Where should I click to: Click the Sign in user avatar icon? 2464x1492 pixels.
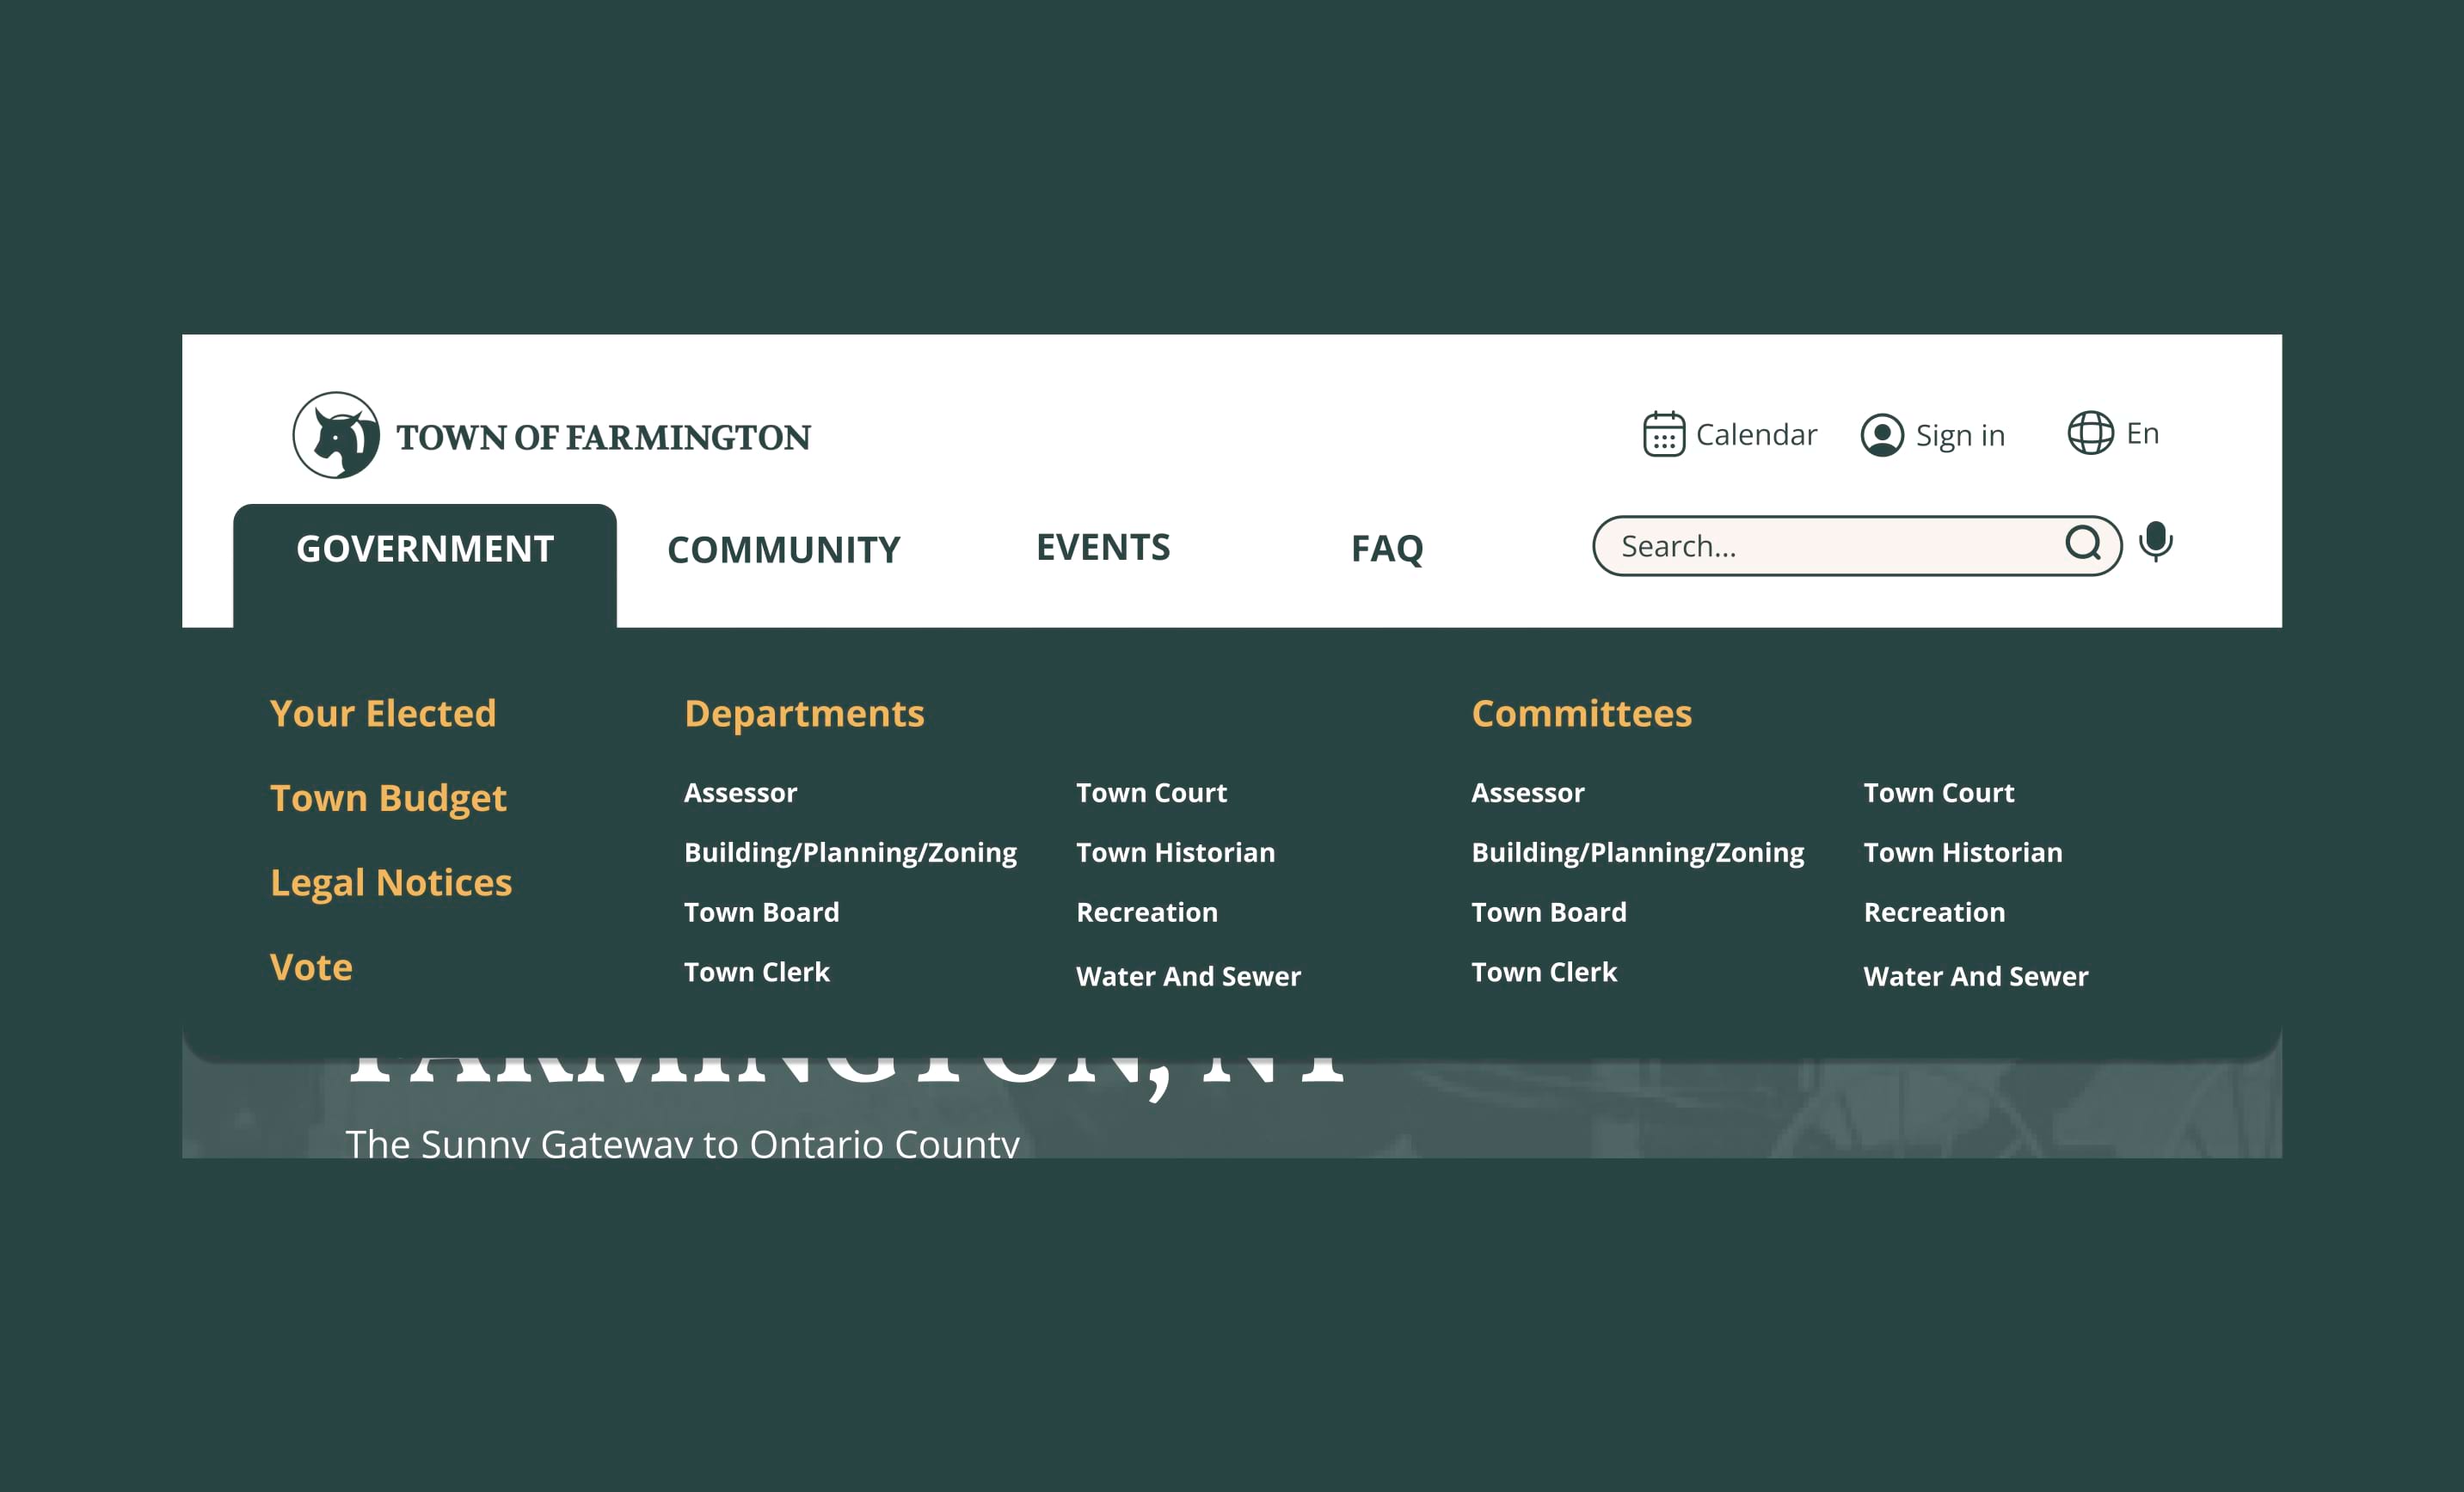click(x=1882, y=435)
